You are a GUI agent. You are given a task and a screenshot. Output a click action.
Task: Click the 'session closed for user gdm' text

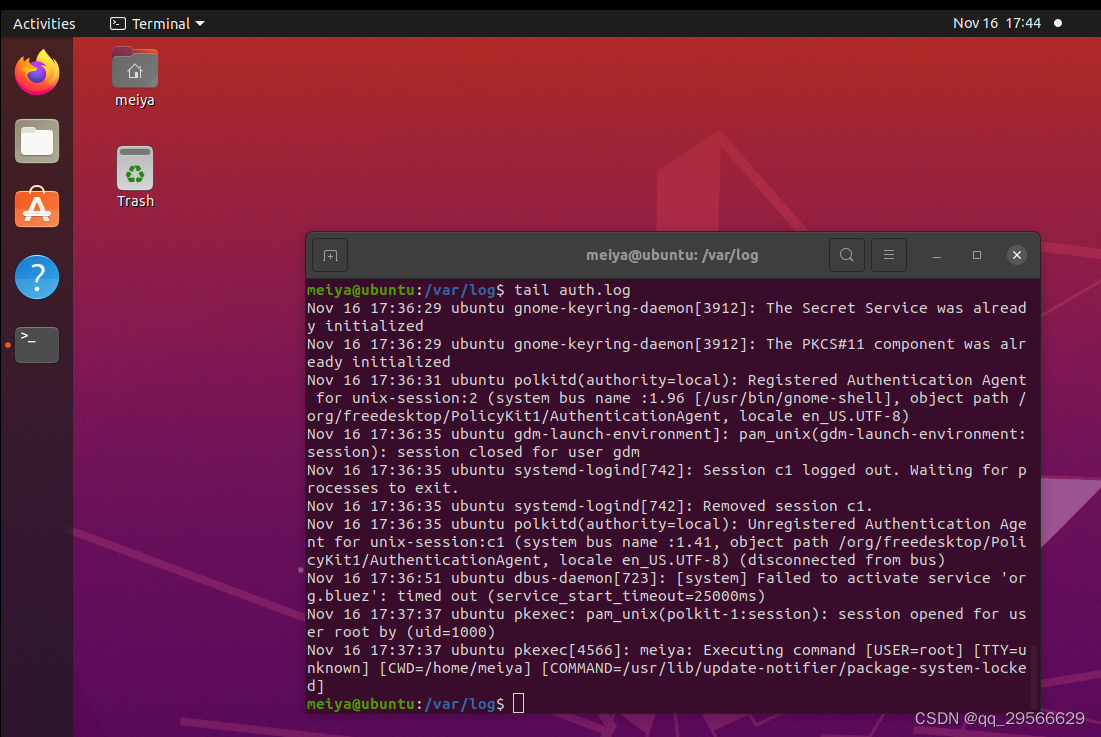click(x=519, y=452)
